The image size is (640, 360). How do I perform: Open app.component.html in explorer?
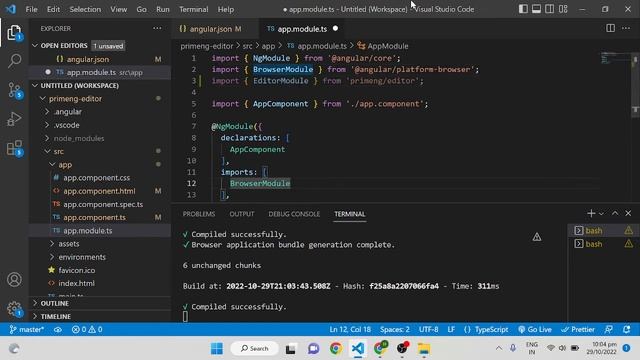99,191
